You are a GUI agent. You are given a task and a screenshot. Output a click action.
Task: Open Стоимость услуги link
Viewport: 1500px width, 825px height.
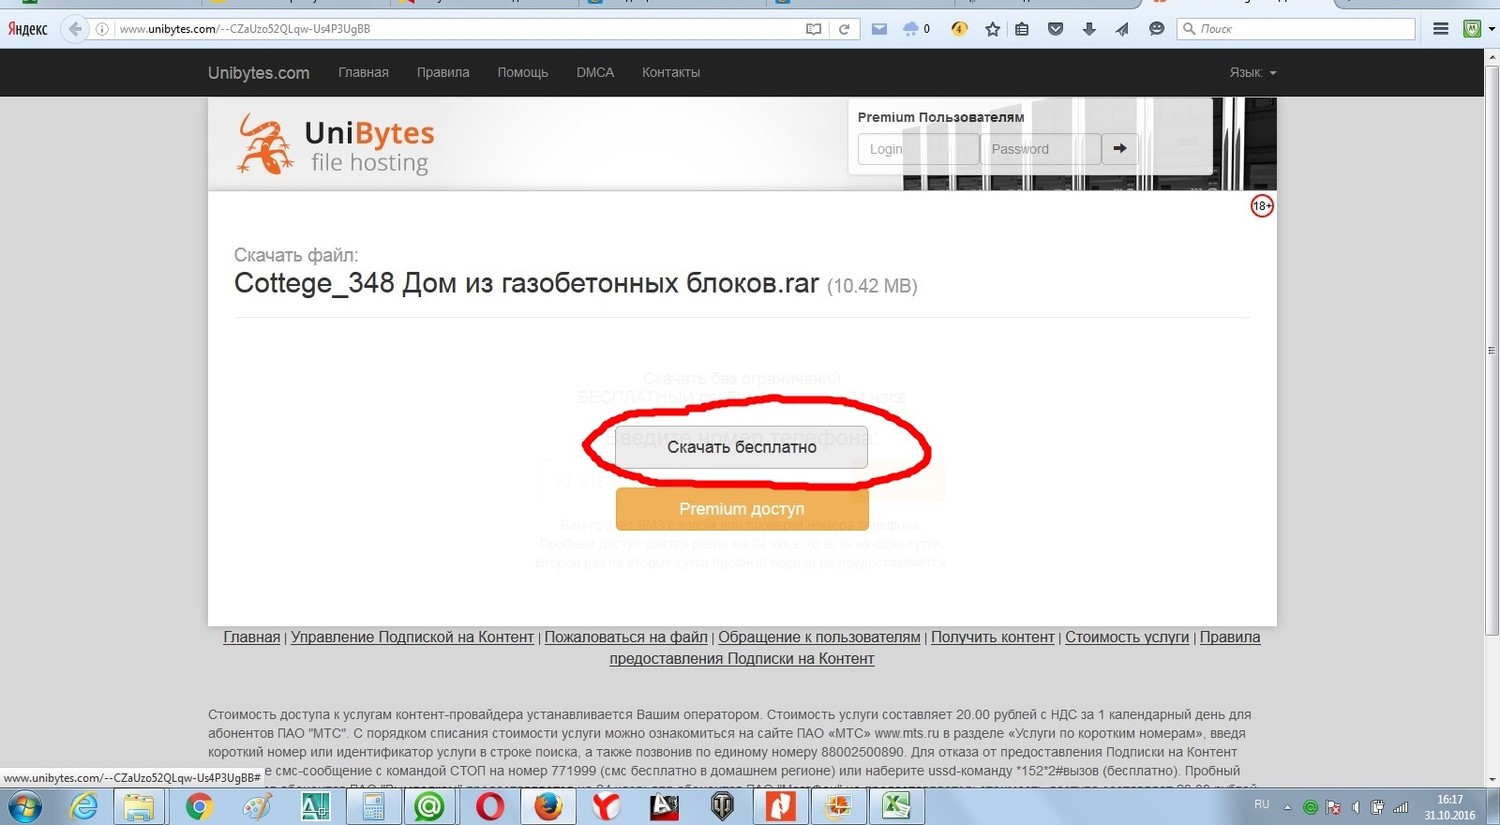[x=1127, y=637]
